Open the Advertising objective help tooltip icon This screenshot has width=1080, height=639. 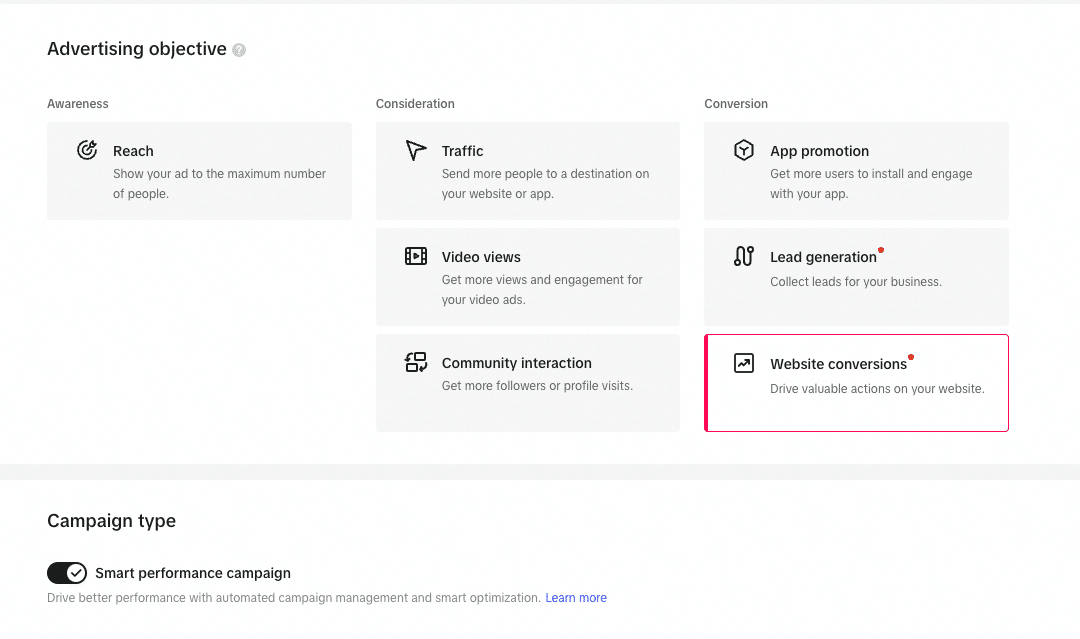tap(238, 49)
